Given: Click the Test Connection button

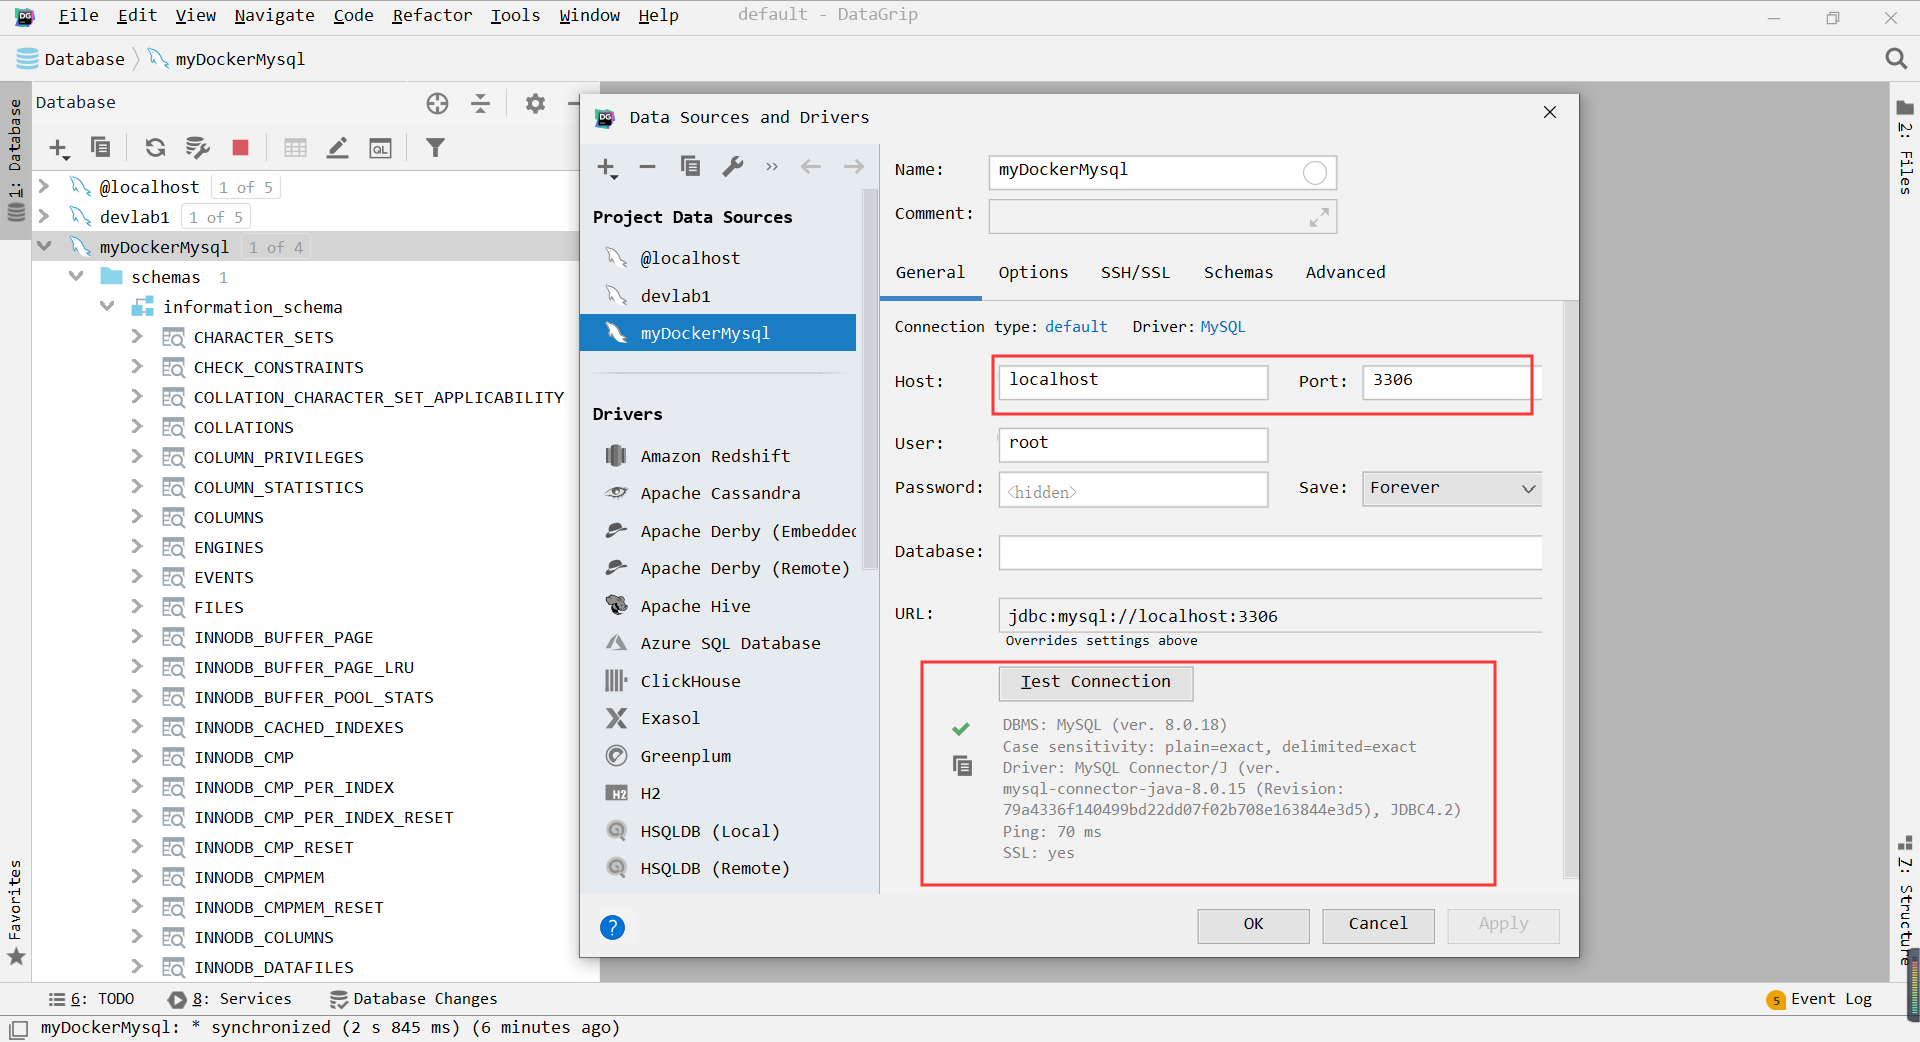Looking at the screenshot, I should click(x=1095, y=682).
